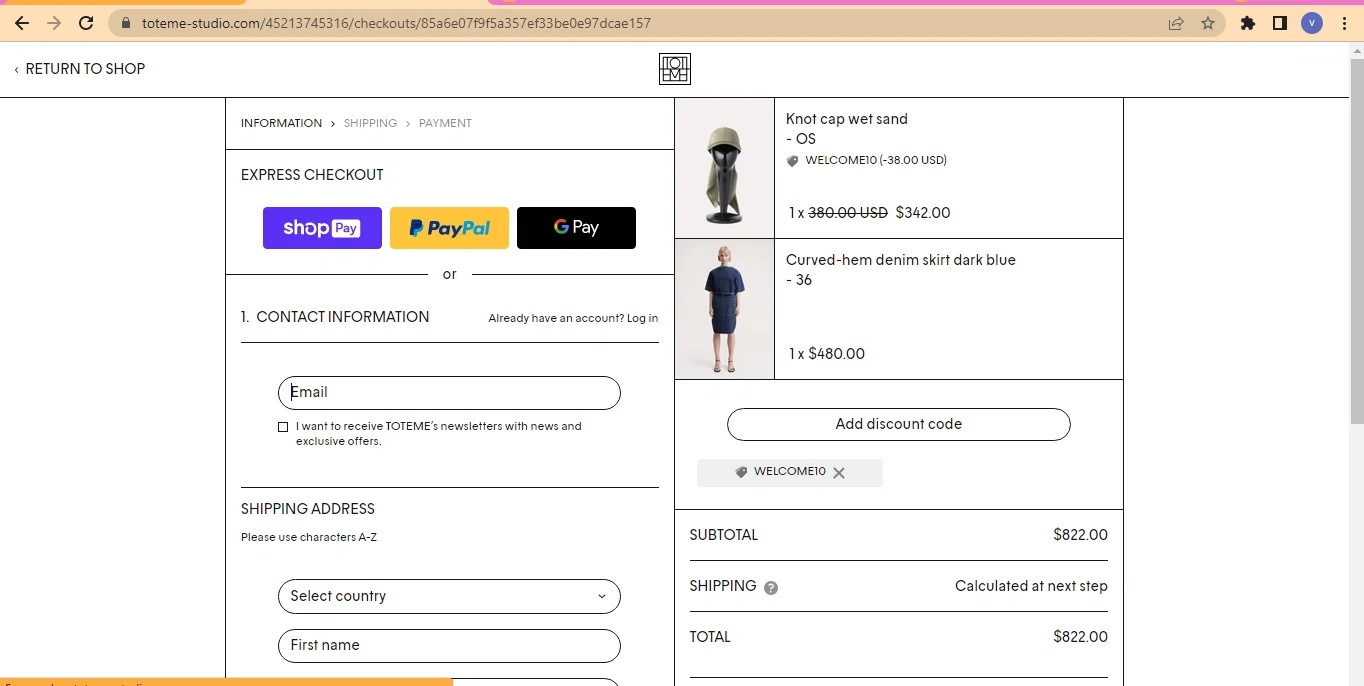Pay with Shop Pay

tap(322, 228)
